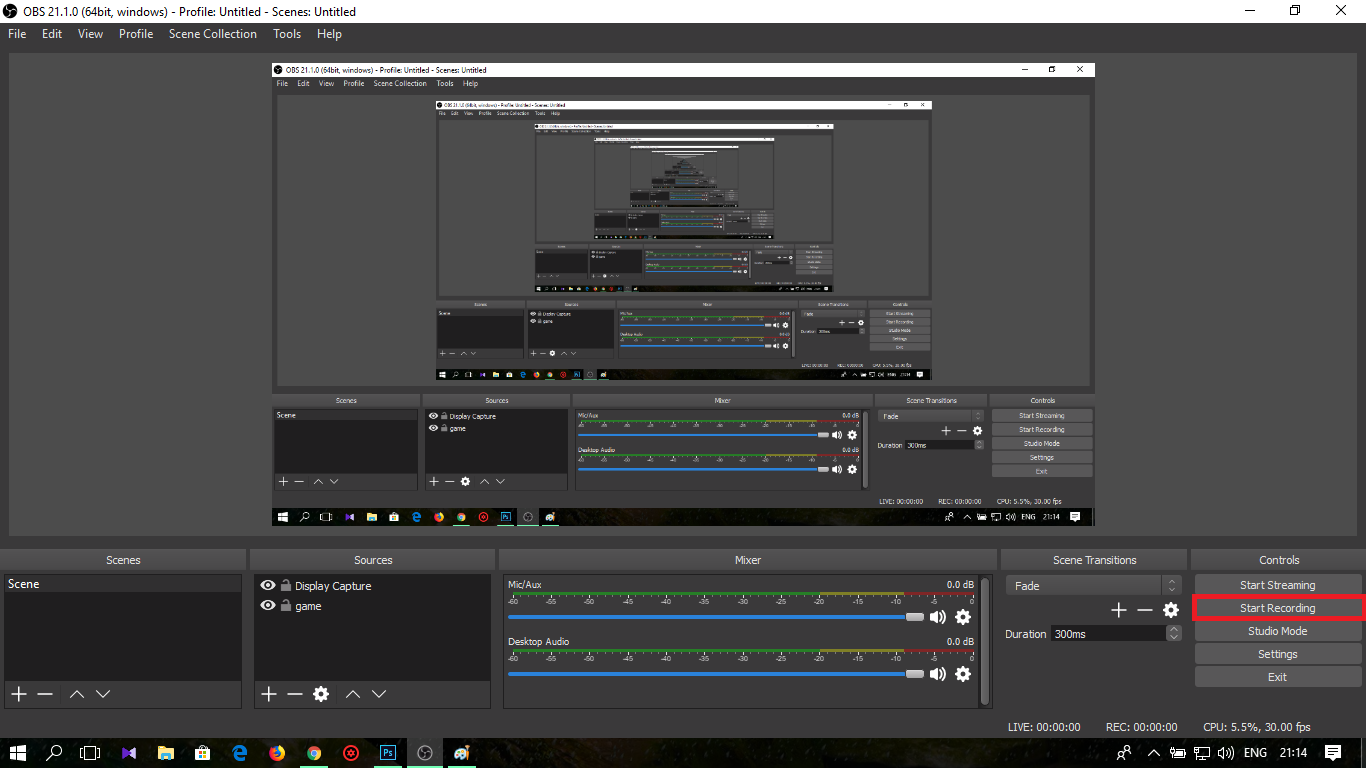Click the network tray icon

pos(1203,753)
